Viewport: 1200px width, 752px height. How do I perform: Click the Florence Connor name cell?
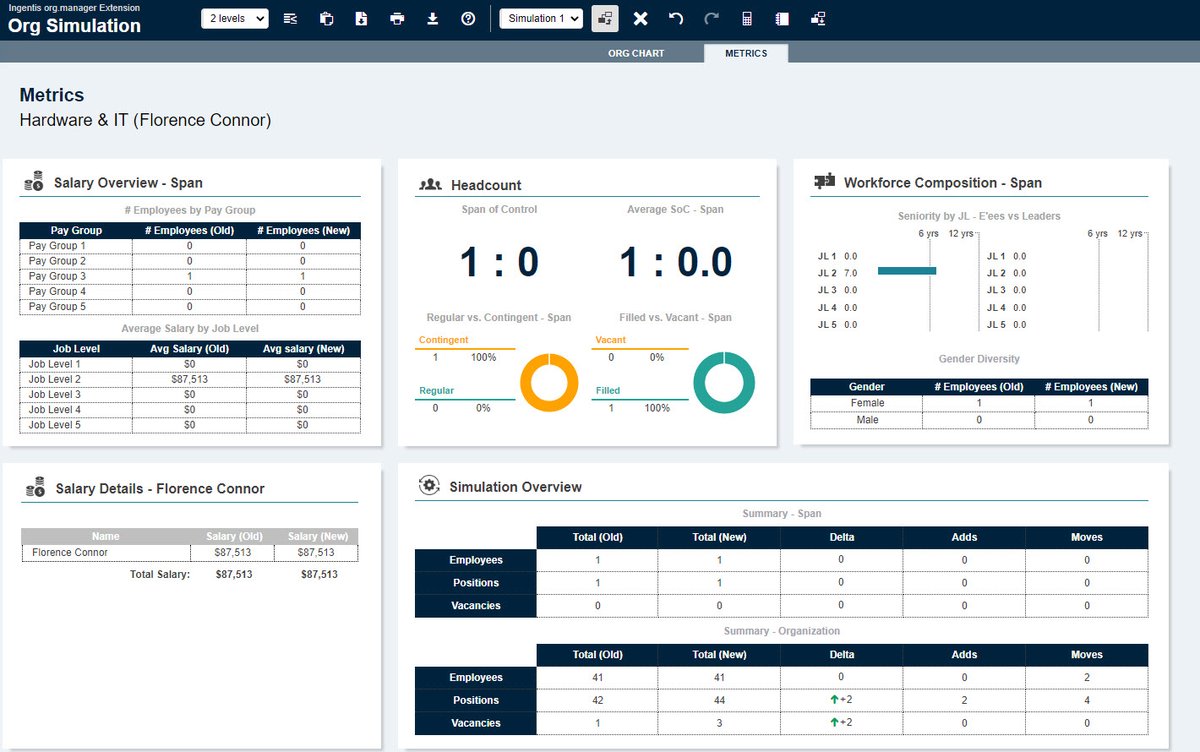(106, 552)
